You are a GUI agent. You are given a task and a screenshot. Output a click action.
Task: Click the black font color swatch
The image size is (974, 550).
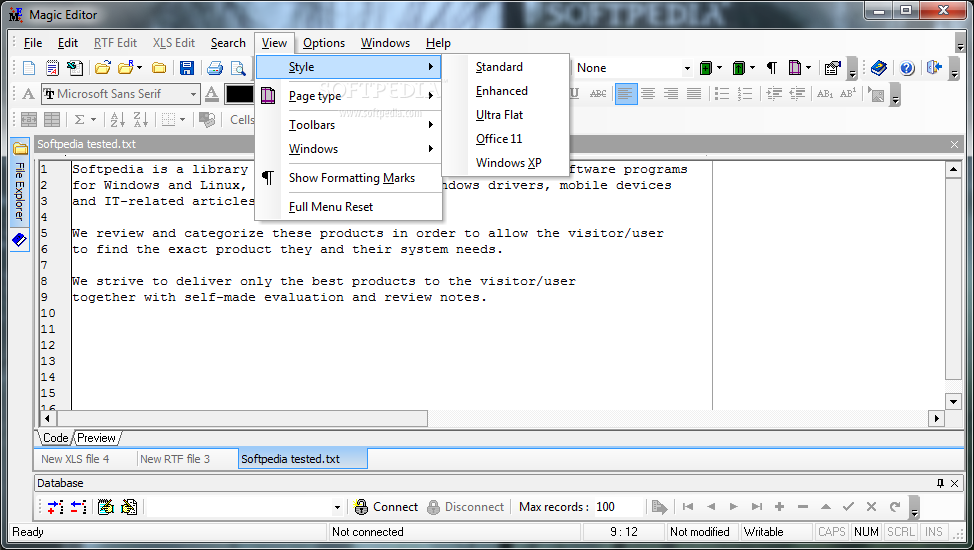(239, 94)
